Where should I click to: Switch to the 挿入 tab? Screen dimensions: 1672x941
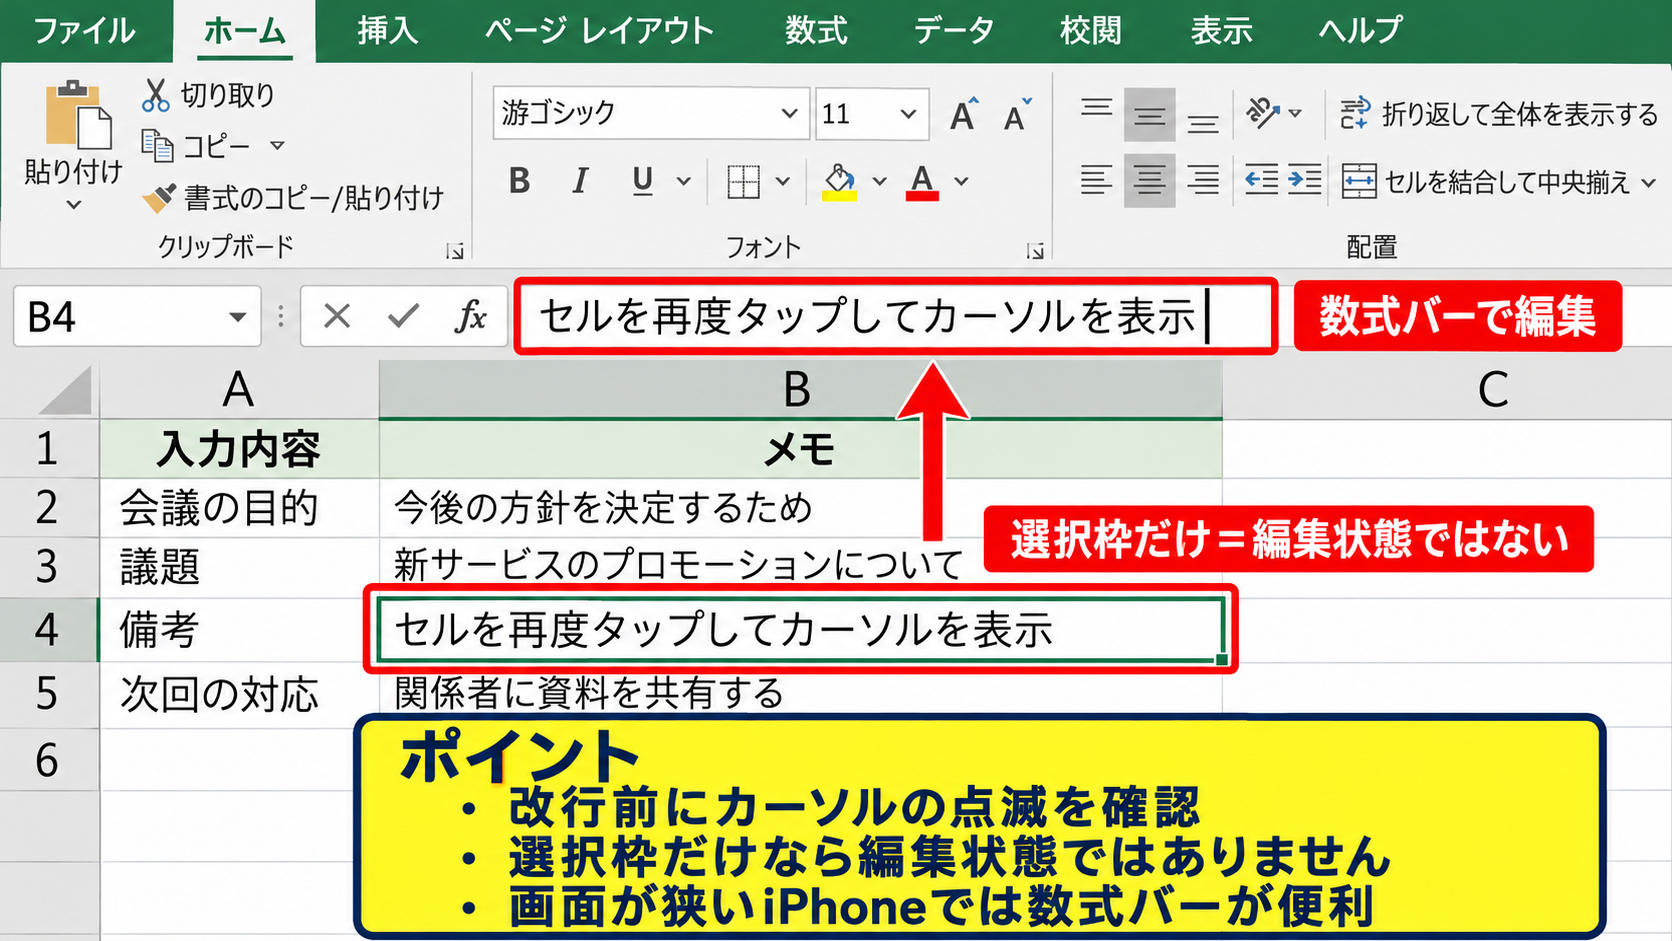point(388,31)
